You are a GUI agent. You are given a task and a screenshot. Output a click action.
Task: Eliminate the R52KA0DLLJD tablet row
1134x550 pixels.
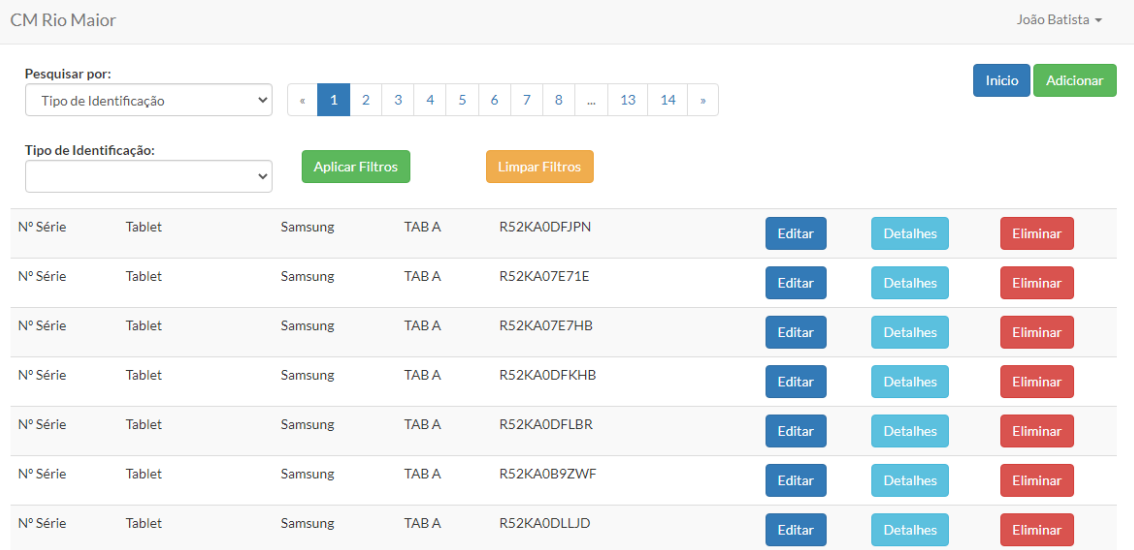pos(1036,529)
